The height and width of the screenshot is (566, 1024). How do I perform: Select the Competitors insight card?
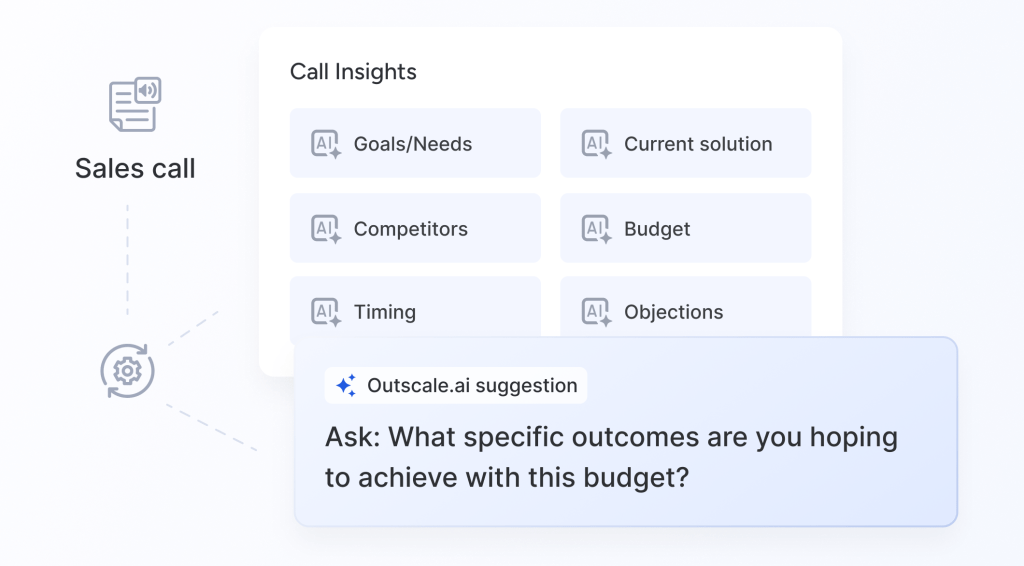(415, 229)
